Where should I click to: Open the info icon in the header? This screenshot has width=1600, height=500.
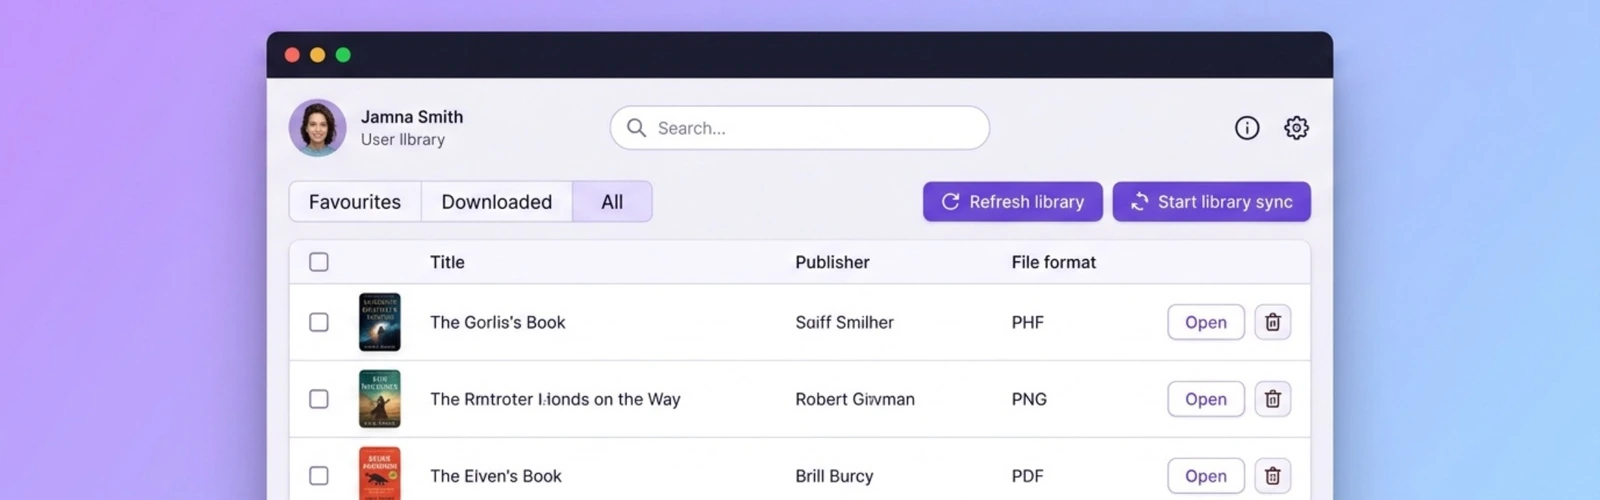point(1246,128)
